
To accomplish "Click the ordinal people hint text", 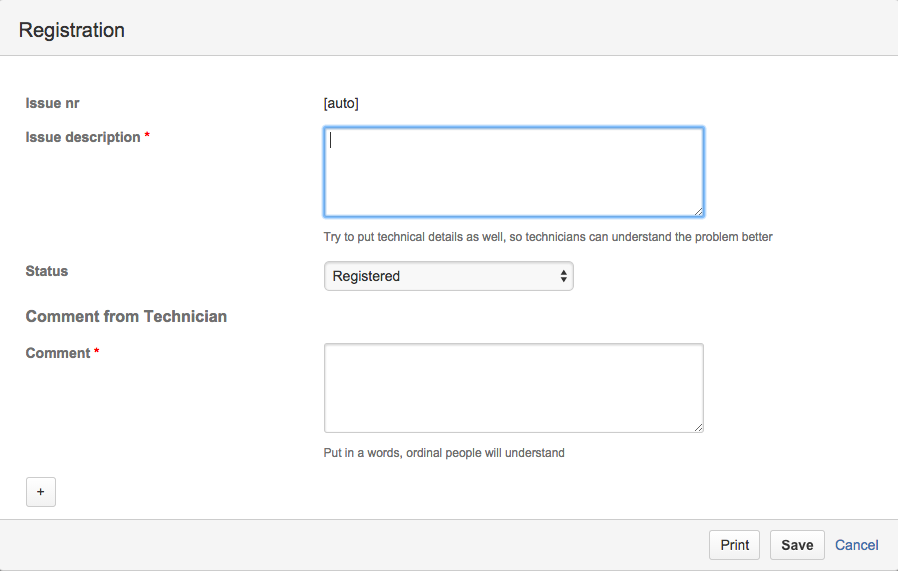I will 444,452.
